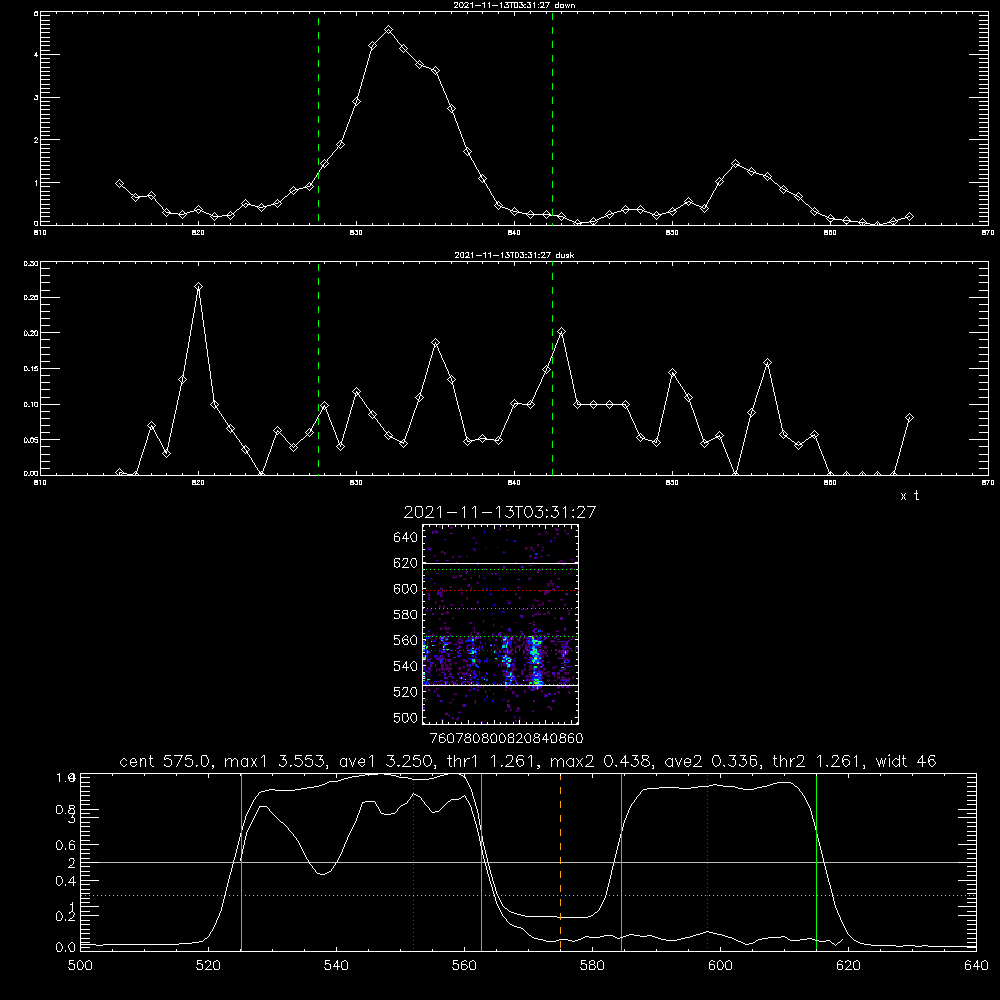Click upper white line at 620 in heatmap
1000x1000 pixels.
pyautogui.click(x=501, y=563)
